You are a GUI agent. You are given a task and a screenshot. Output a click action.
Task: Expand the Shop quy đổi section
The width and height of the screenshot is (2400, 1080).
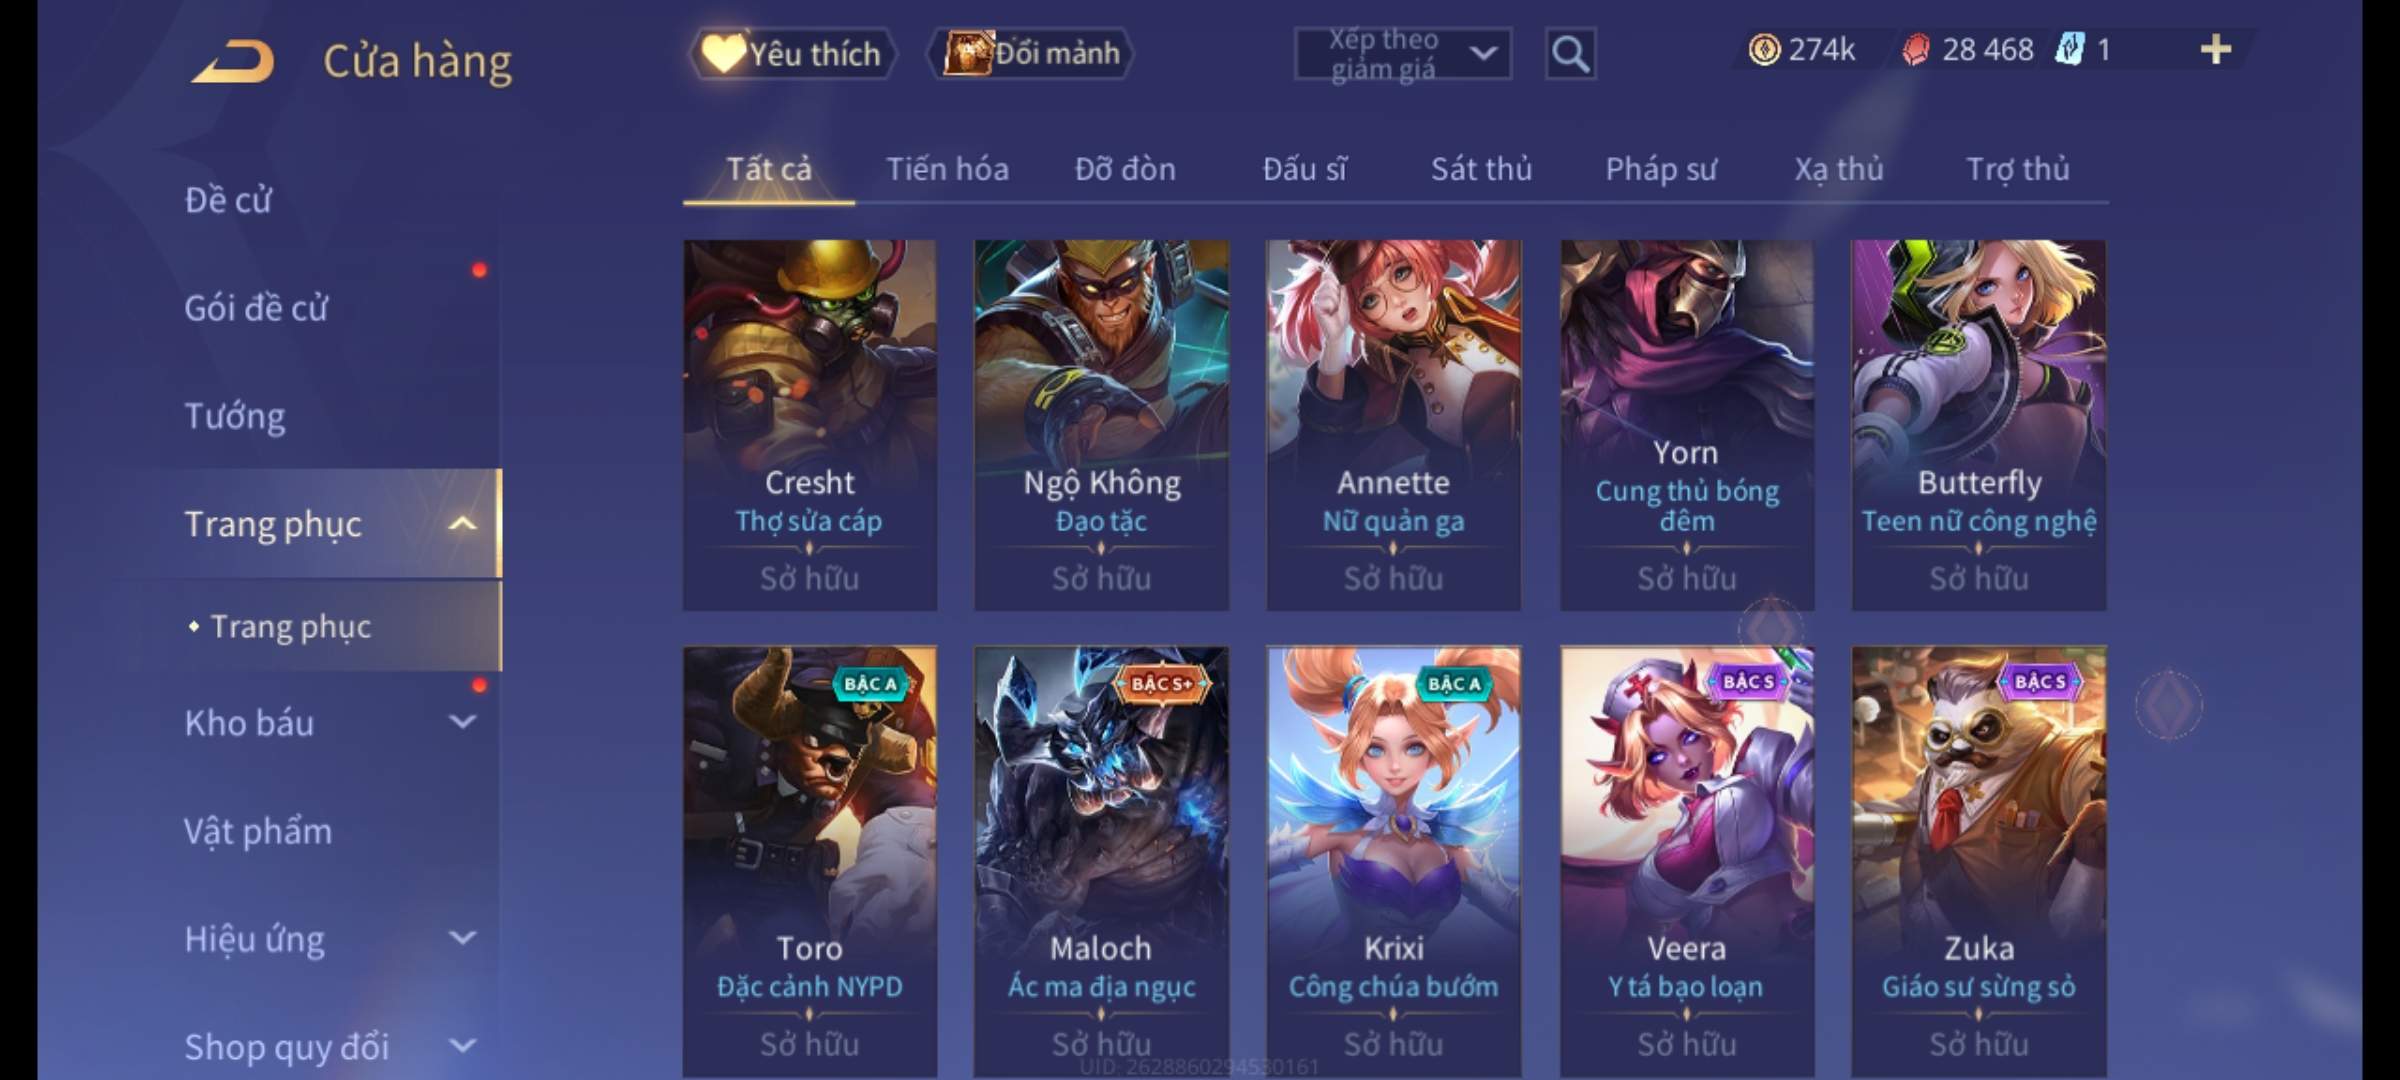462,1045
